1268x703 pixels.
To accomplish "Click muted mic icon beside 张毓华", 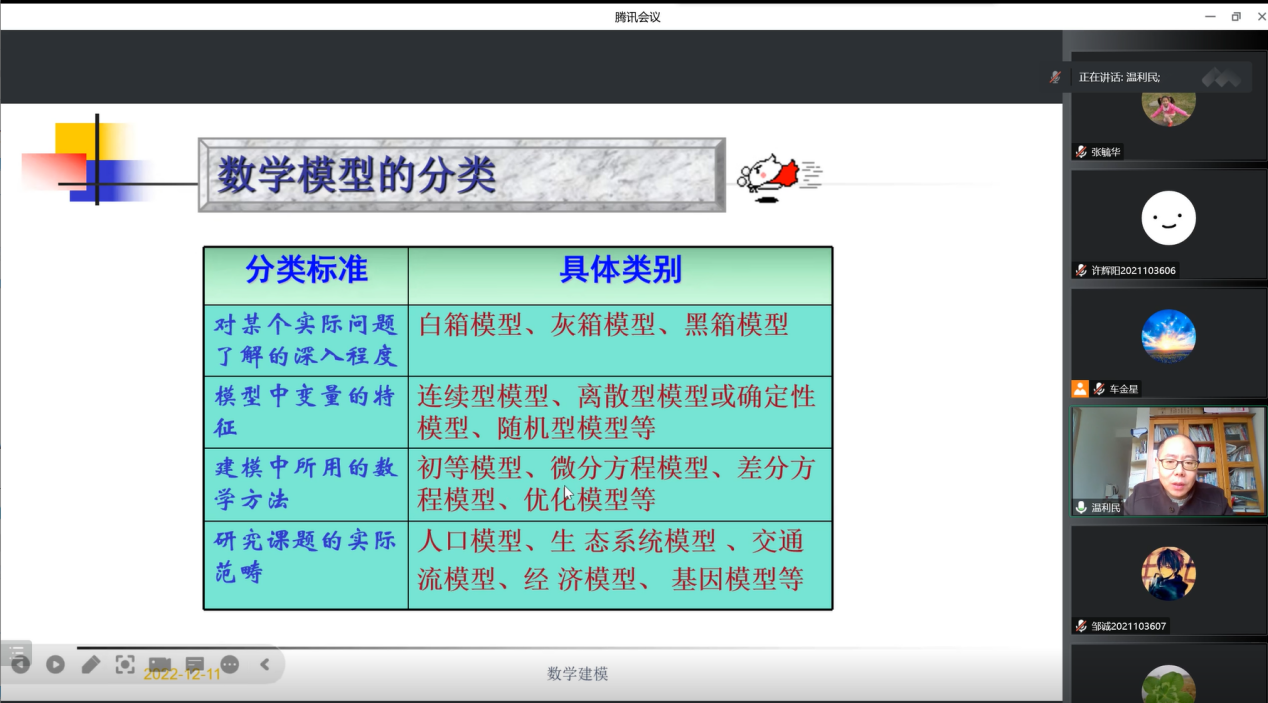I will click(x=1081, y=152).
